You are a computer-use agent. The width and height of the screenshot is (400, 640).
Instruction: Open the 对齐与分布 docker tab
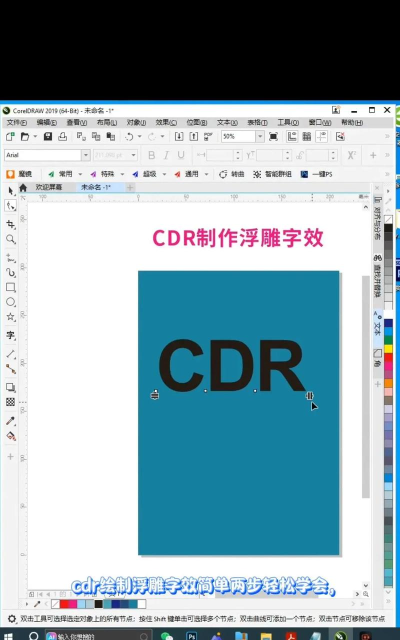click(378, 219)
